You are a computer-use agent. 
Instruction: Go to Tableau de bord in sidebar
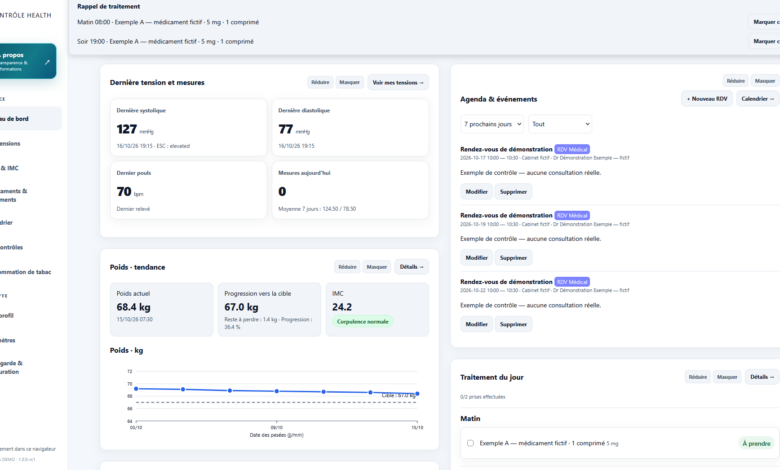tap(30, 119)
